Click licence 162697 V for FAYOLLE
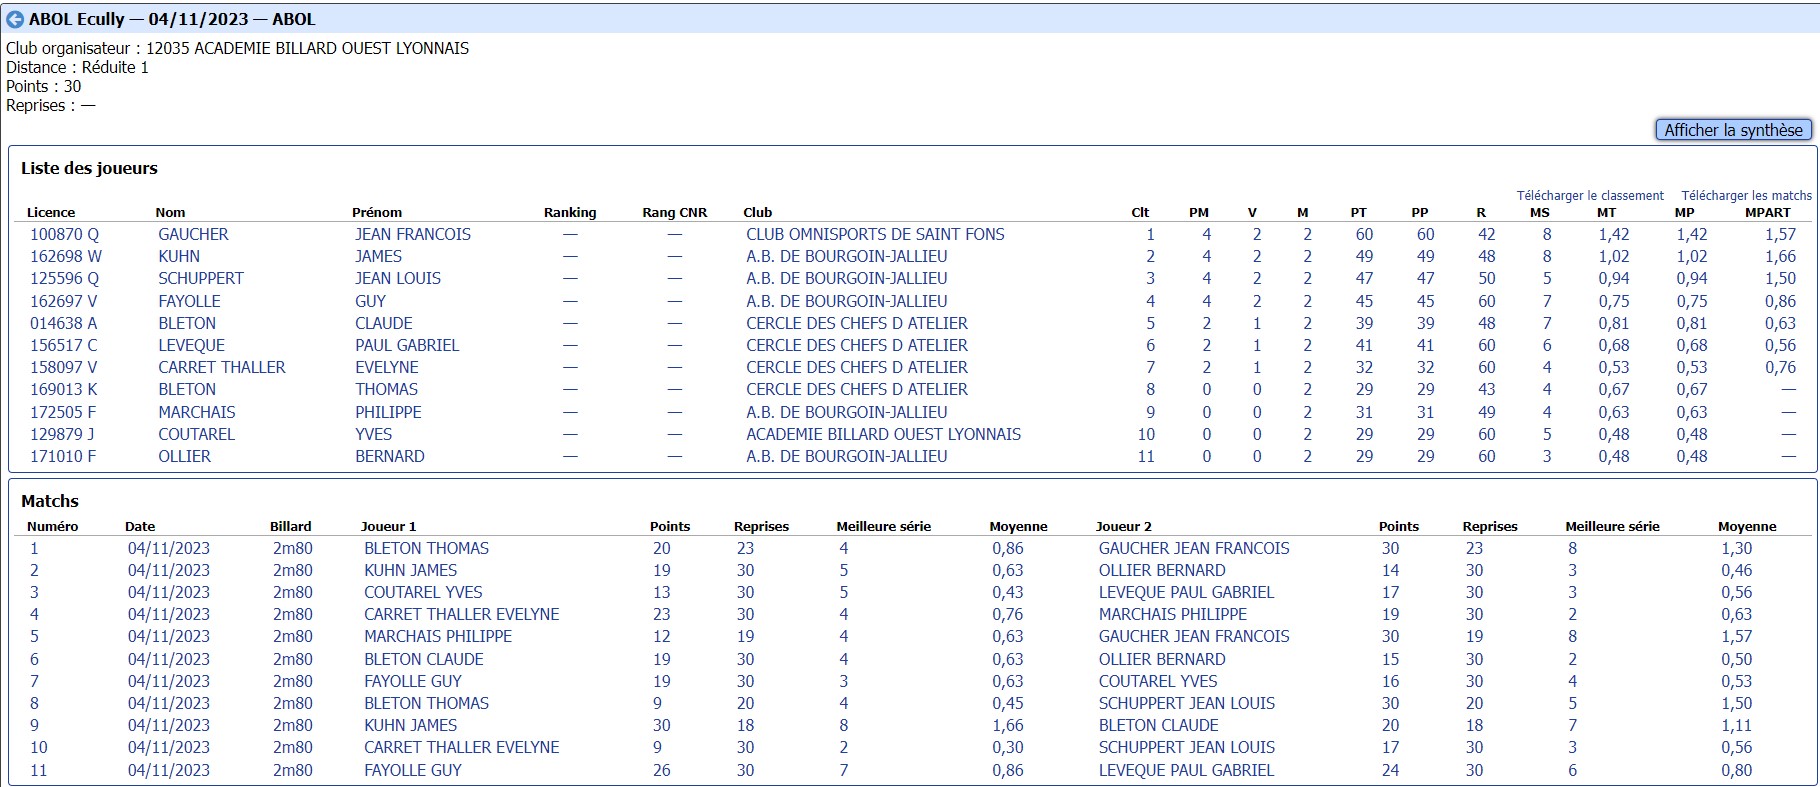The image size is (1820, 787). (64, 301)
